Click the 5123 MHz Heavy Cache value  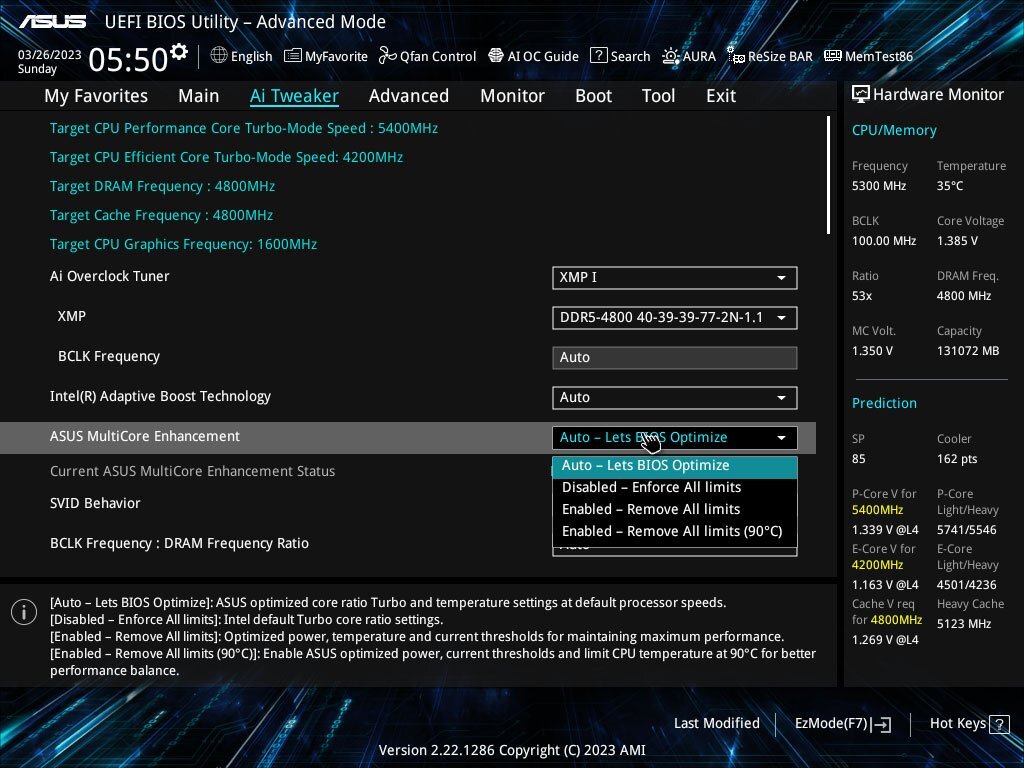(x=964, y=624)
